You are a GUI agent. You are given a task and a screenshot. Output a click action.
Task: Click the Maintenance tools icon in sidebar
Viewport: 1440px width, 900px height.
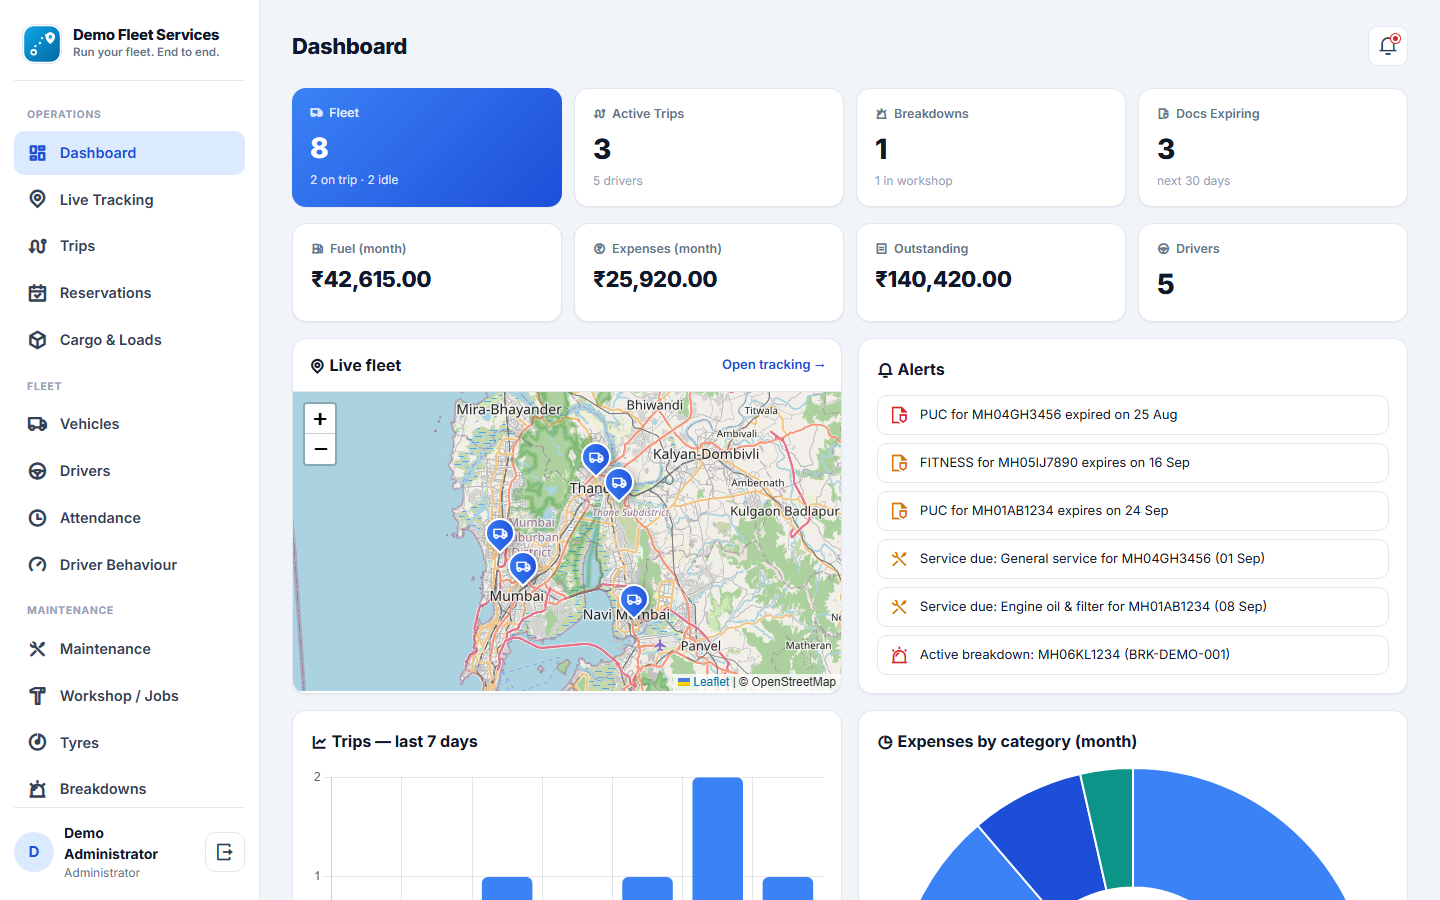pos(37,649)
